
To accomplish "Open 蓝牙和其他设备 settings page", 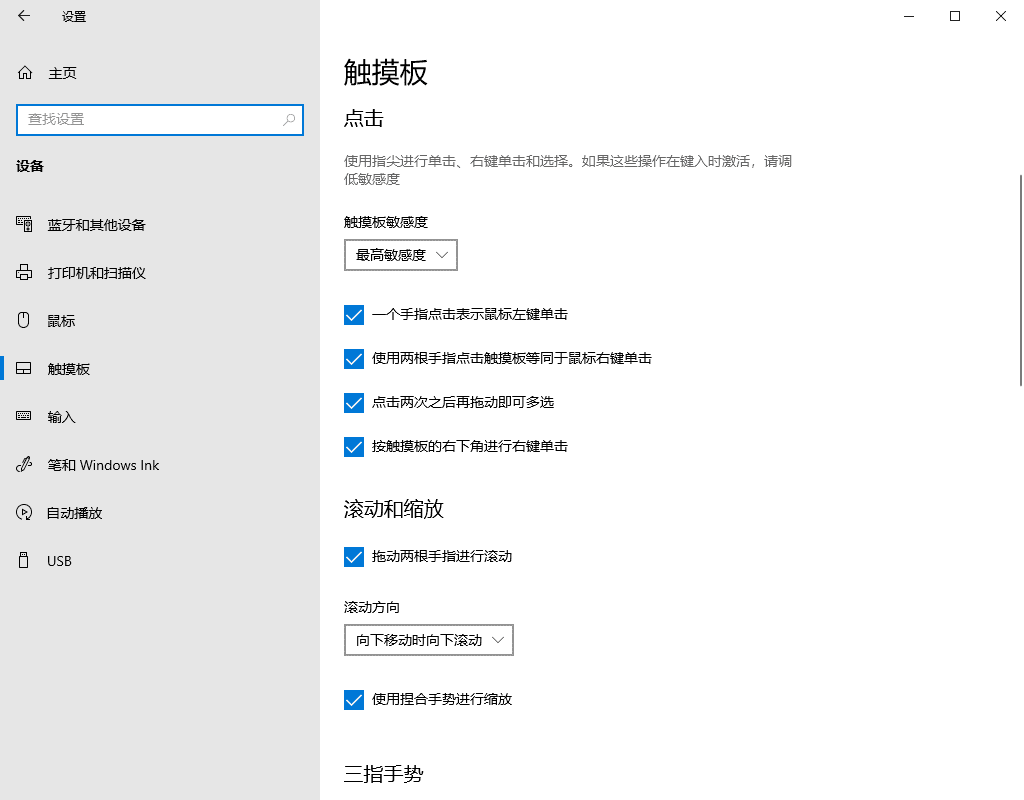I will coord(160,225).
